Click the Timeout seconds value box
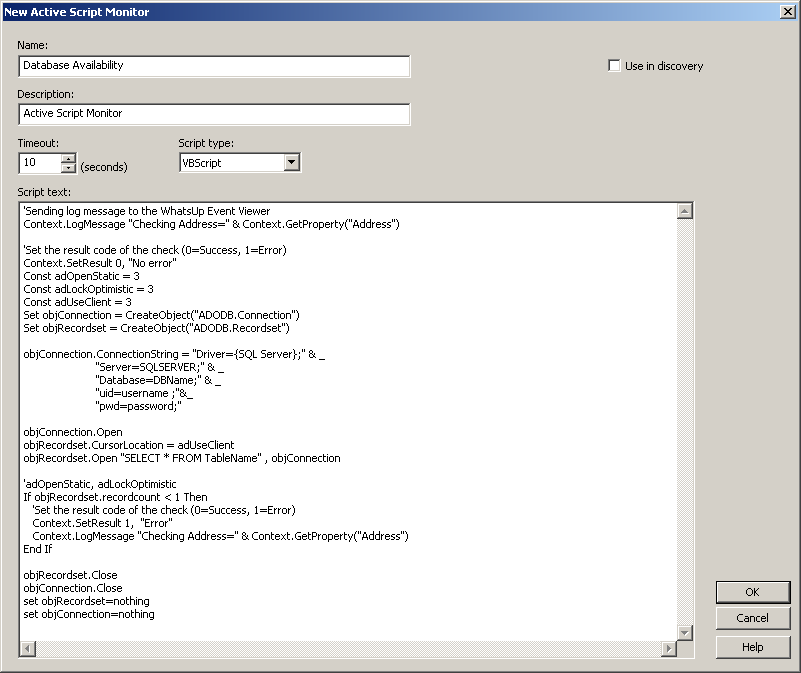 tap(39, 163)
